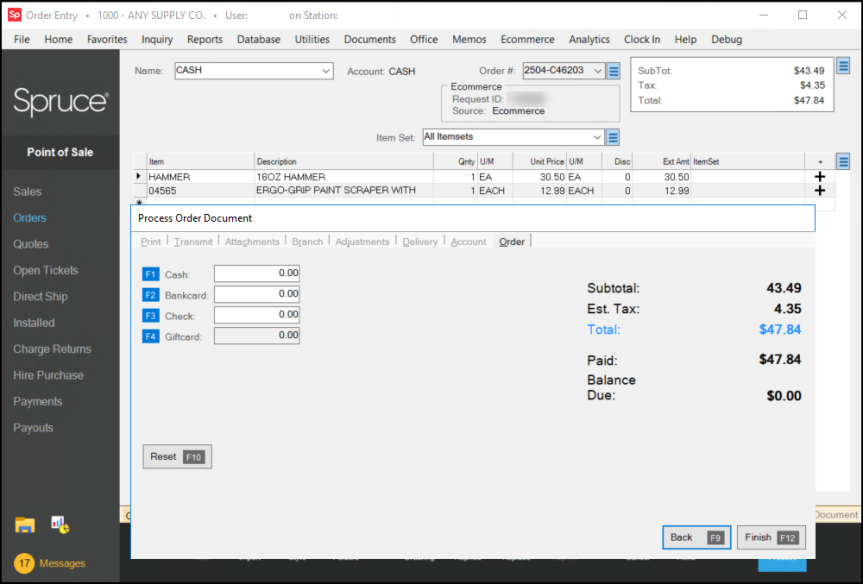The image size is (863, 584).
Task: Expand the Name dropdown showing CASH
Action: point(326,71)
